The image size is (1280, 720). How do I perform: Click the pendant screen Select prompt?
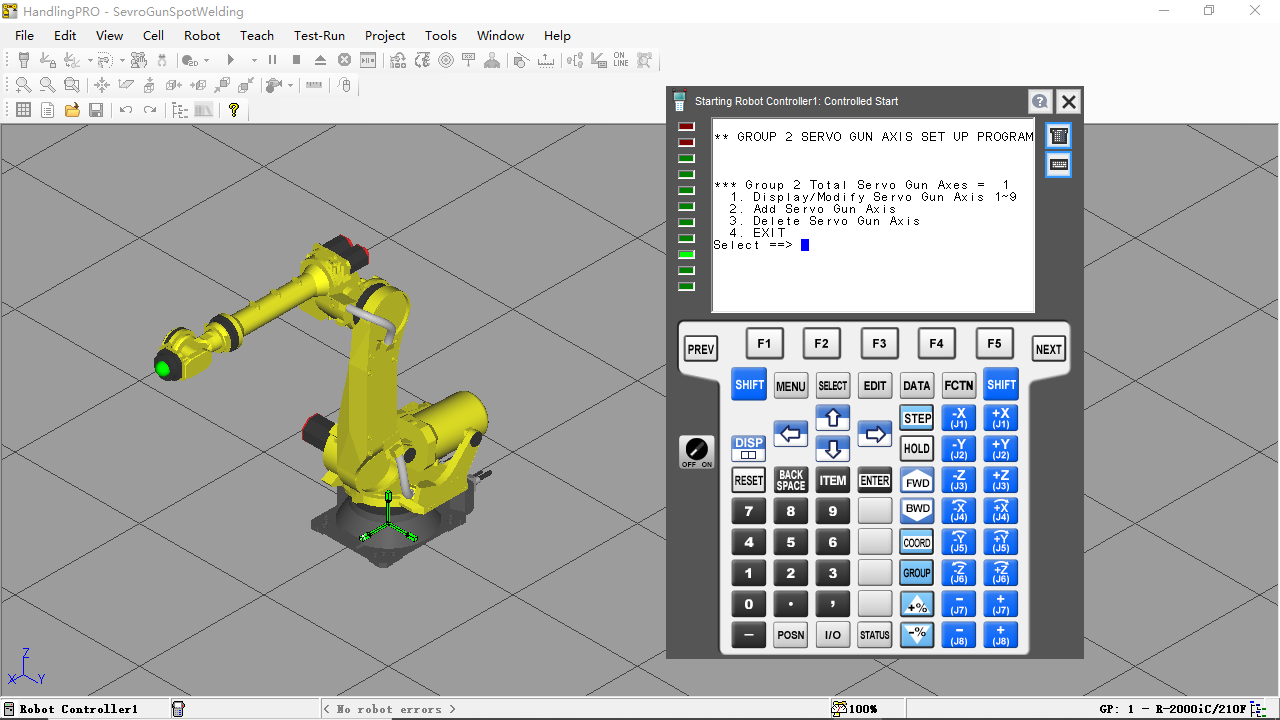click(752, 245)
